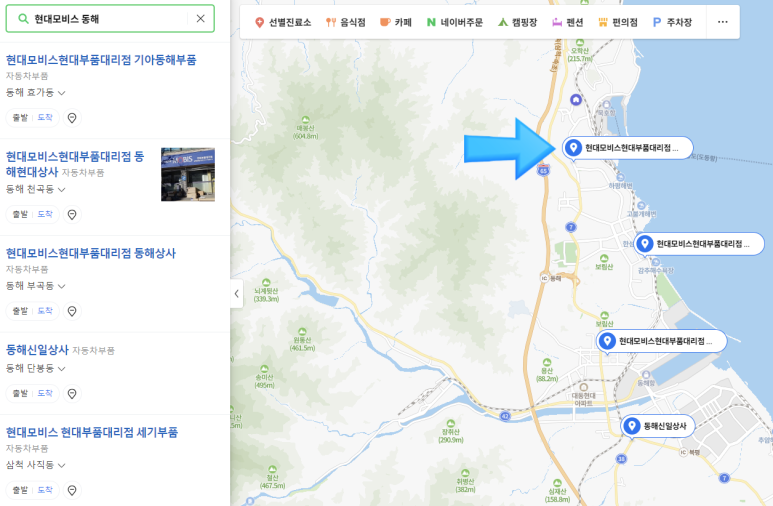773x506 pixels.
Task: Click the location pin icon under 동해현대상사
Action: [x=72, y=215]
